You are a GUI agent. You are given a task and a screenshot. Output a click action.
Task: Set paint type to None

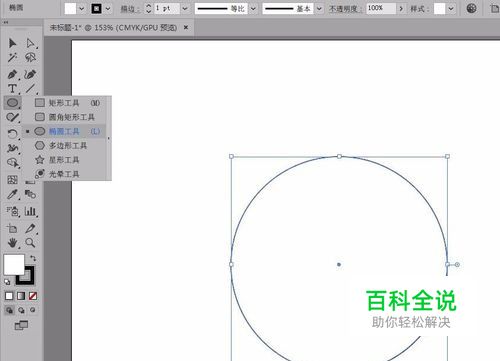tap(33, 296)
